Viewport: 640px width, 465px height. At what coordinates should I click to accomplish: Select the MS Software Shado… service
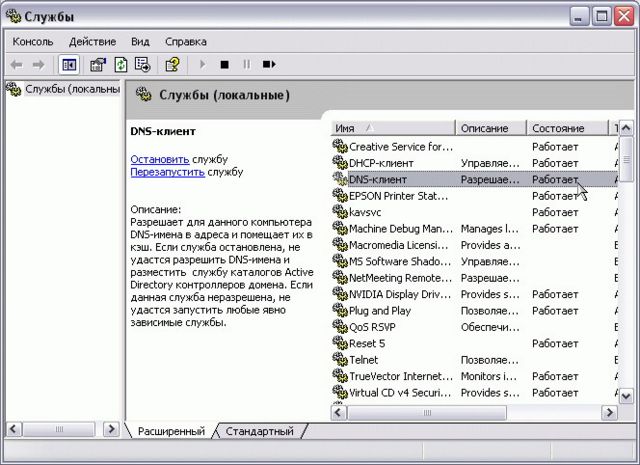click(x=400, y=261)
